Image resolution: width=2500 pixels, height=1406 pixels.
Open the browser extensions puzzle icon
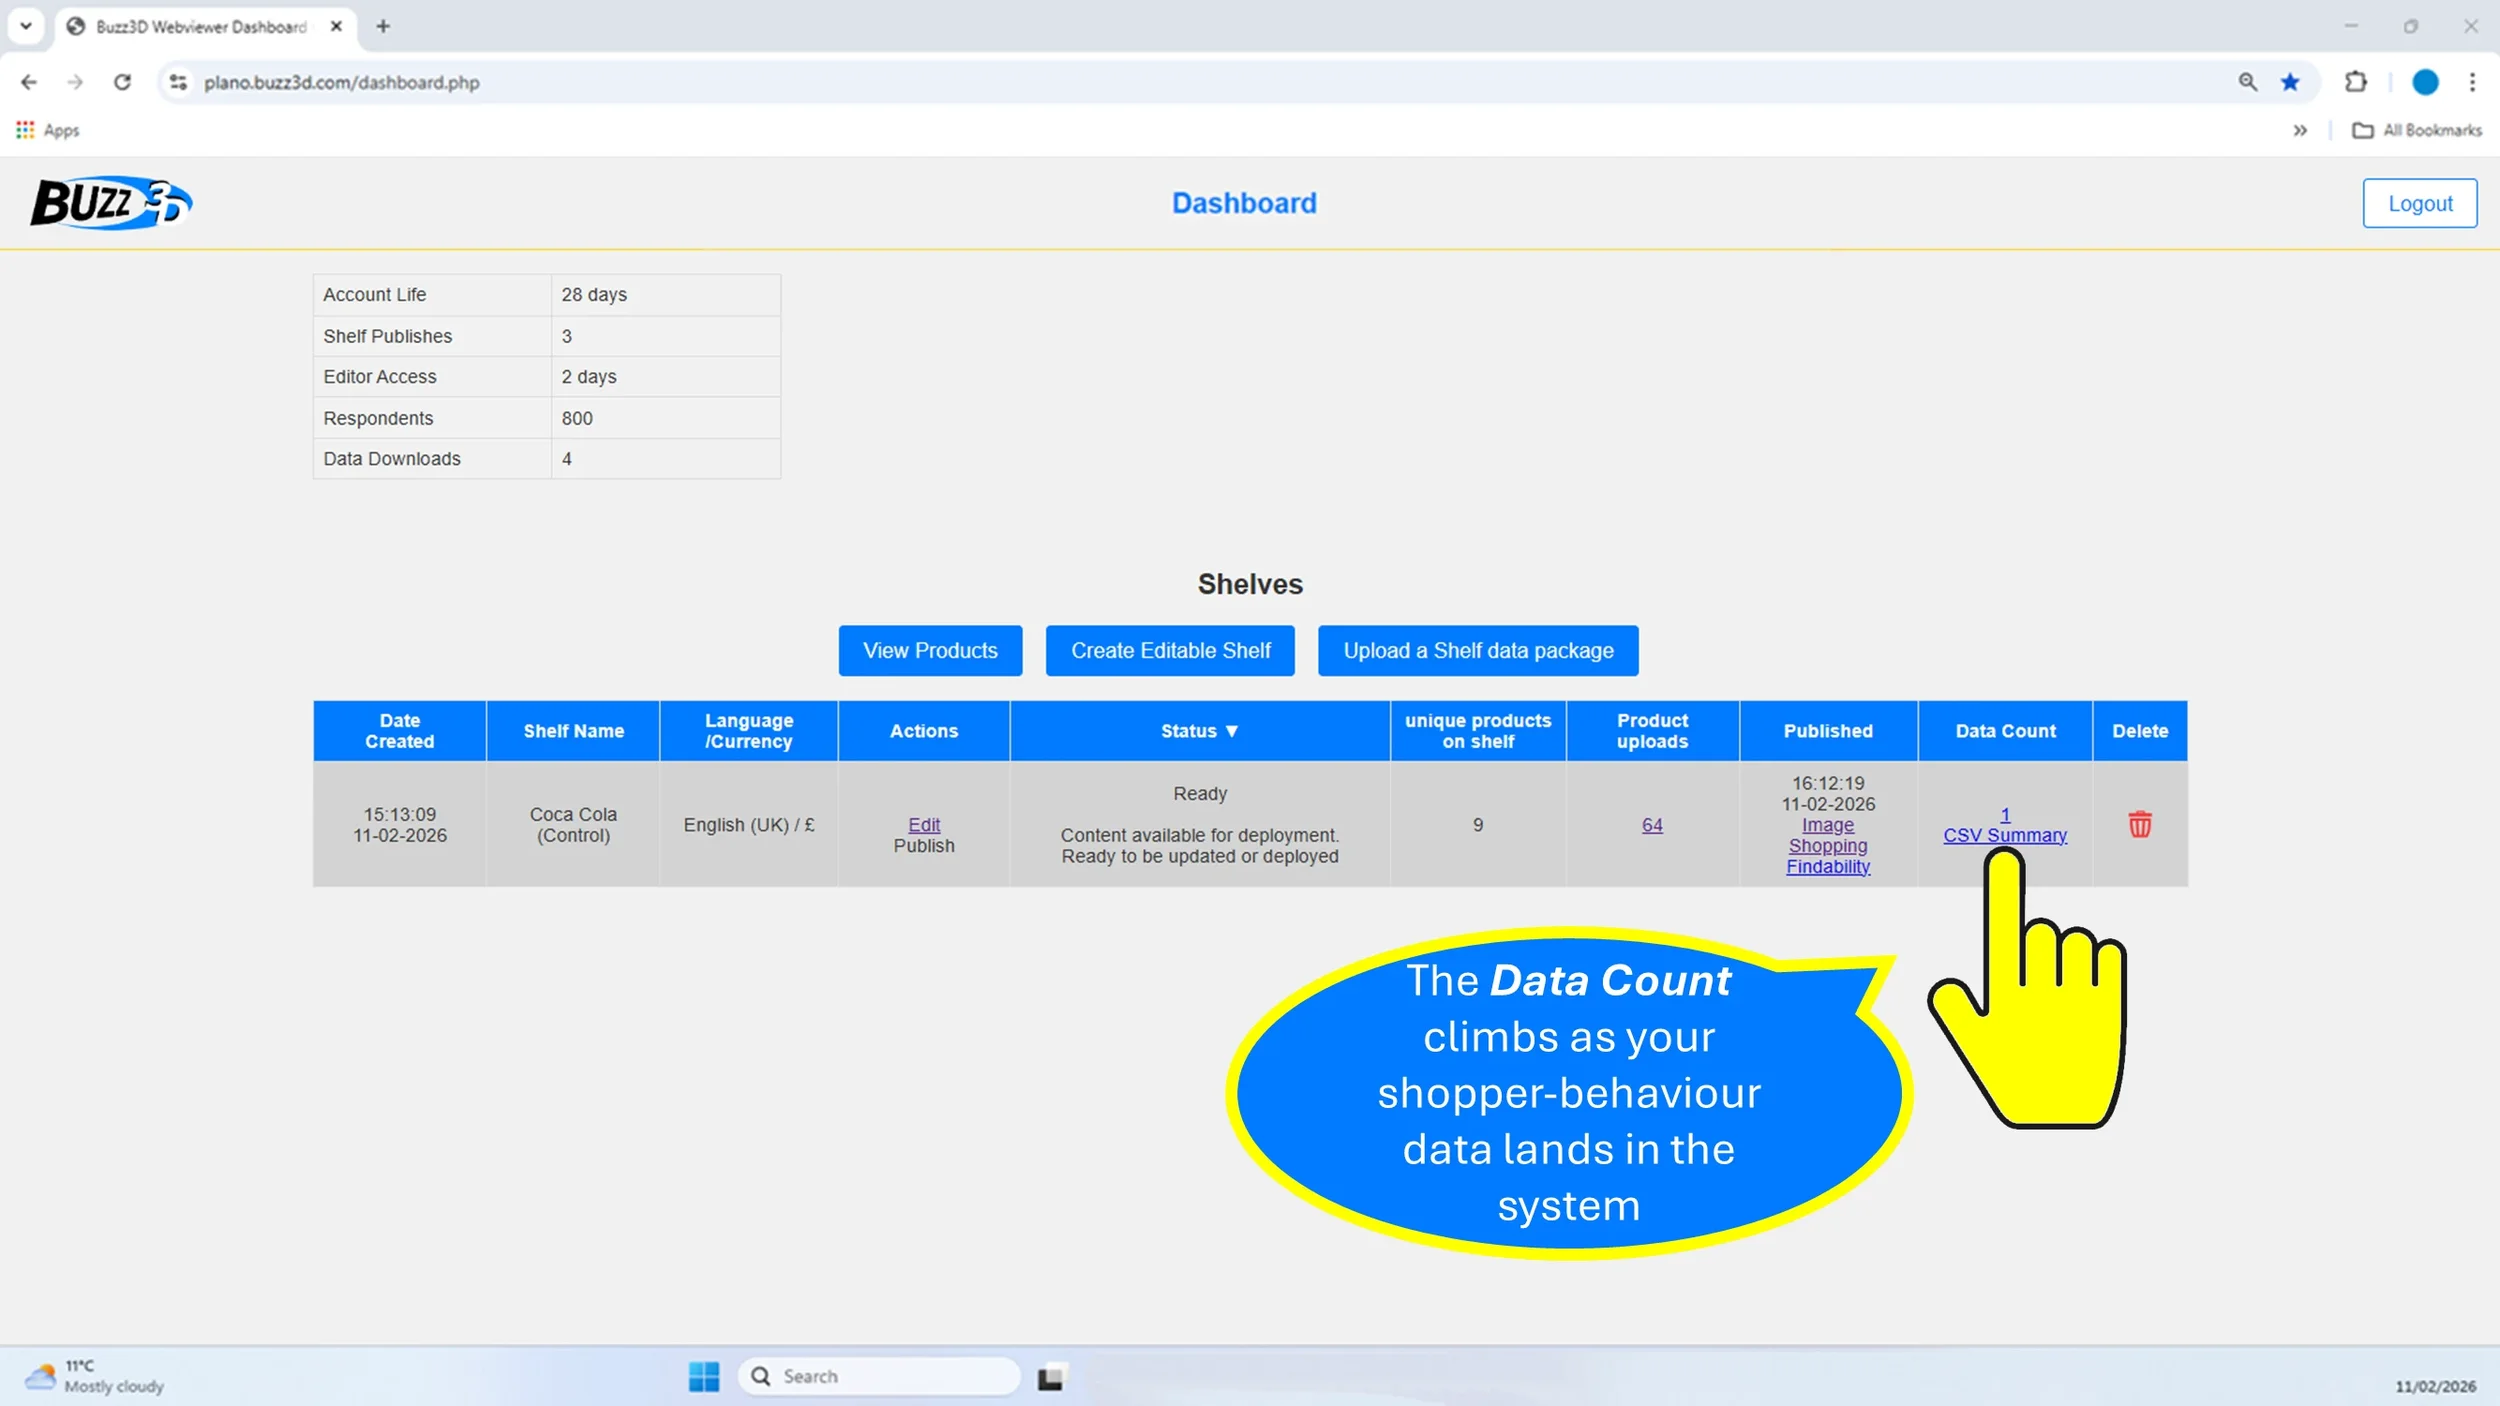click(x=2355, y=82)
